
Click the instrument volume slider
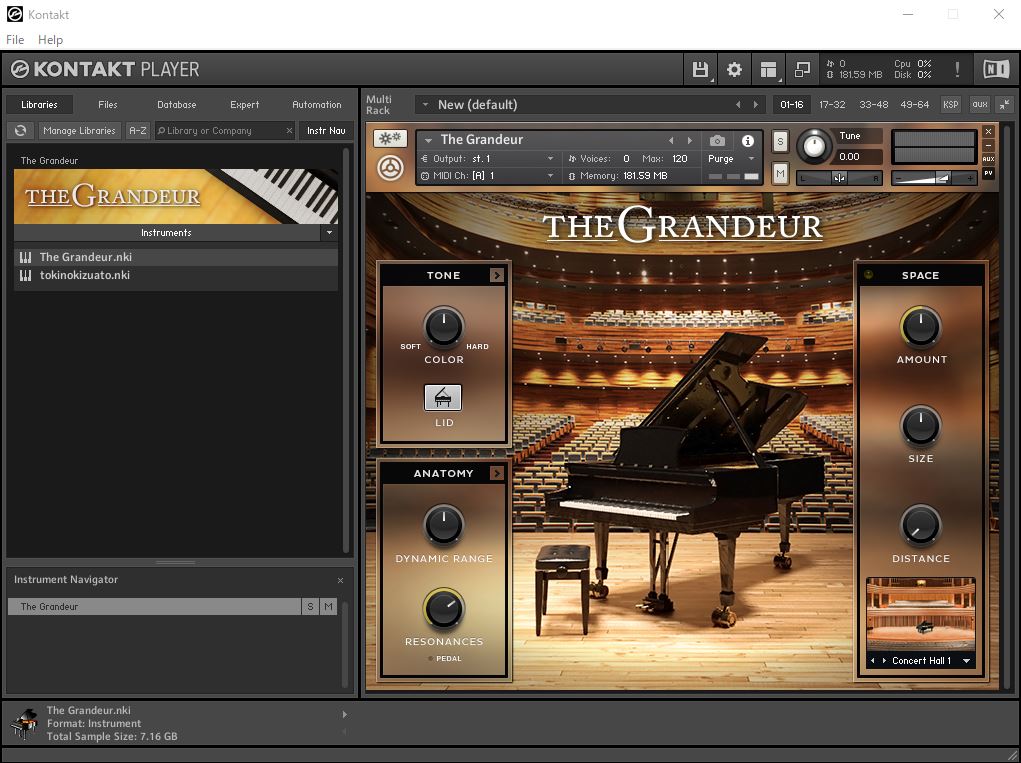tap(934, 178)
